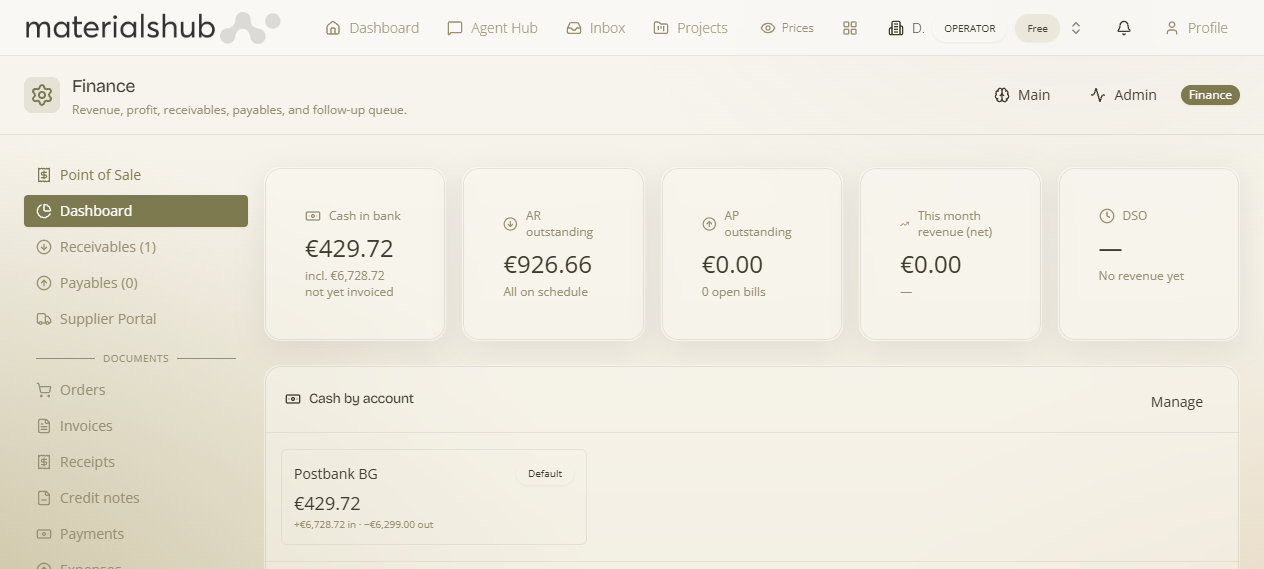This screenshot has height=569, width=1264.
Task: Switch to the Admin section
Action: click(1123, 95)
